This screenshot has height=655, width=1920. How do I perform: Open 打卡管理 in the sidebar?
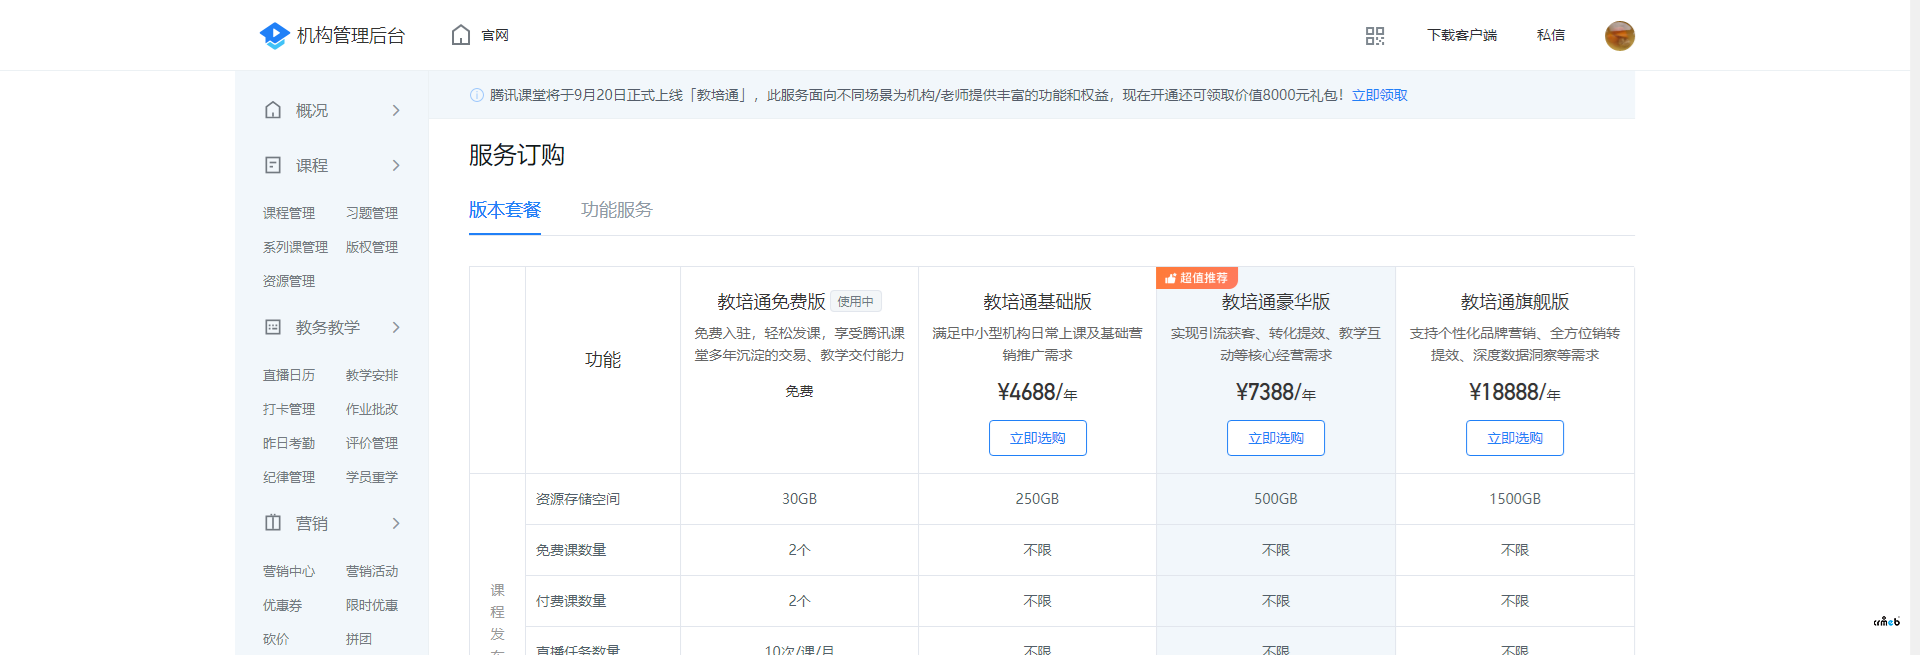pos(289,409)
